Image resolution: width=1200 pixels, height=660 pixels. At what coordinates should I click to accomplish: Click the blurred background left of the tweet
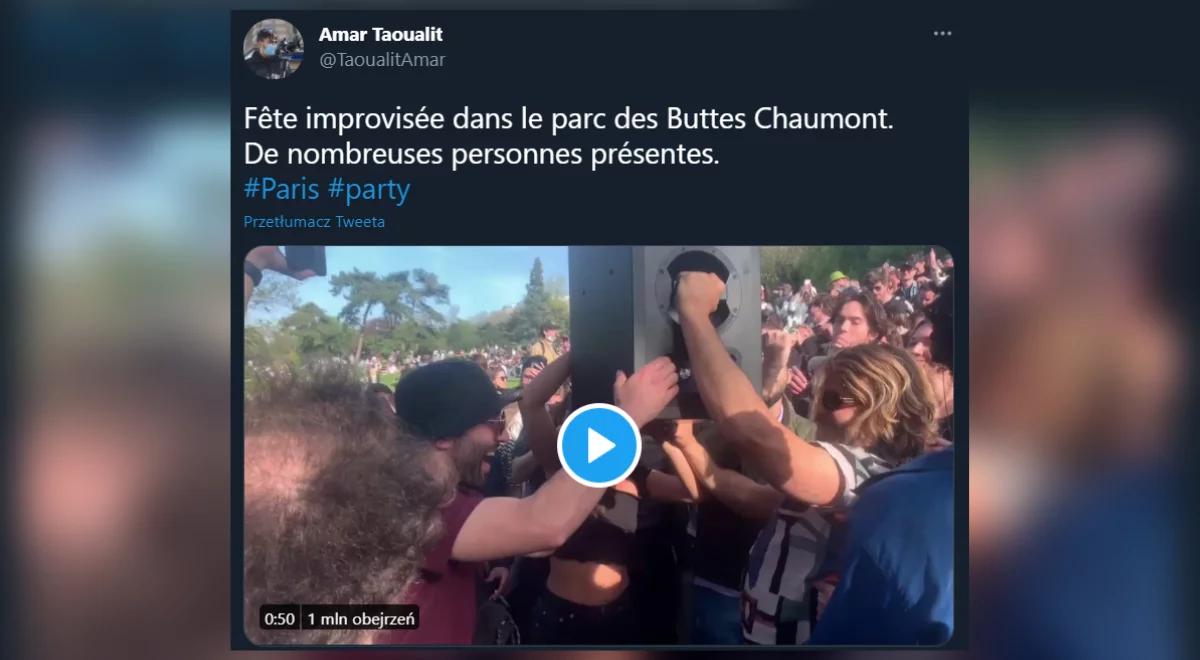[x=115, y=330]
